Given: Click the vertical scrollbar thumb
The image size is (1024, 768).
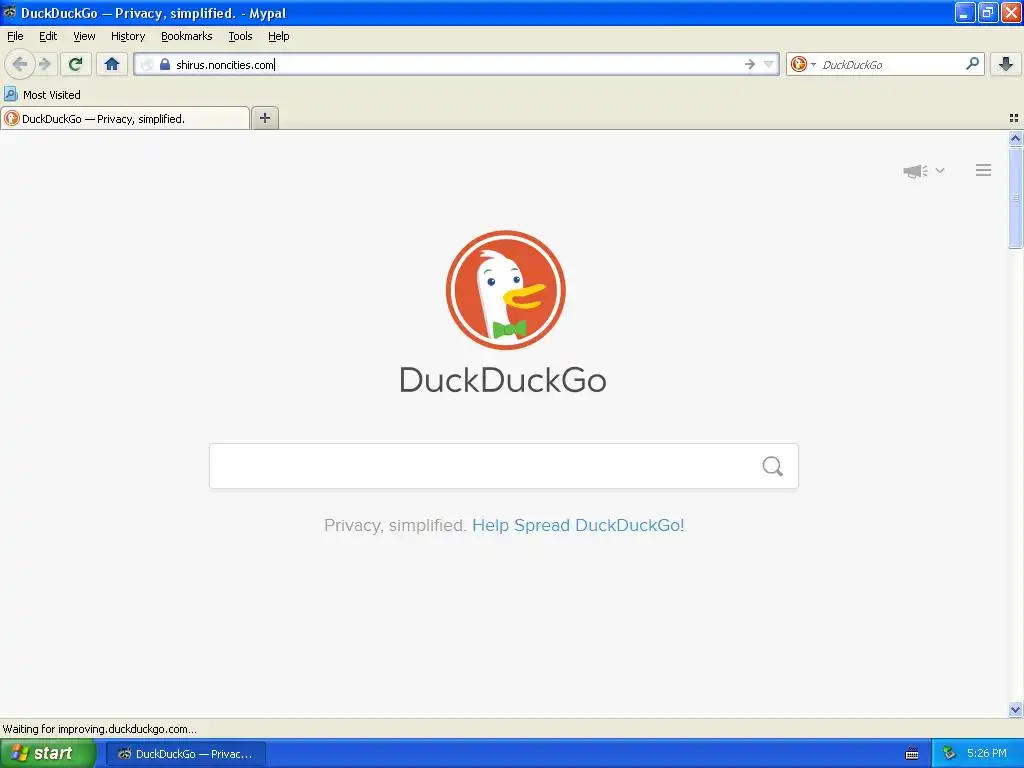Looking at the screenshot, I should [1015, 198].
